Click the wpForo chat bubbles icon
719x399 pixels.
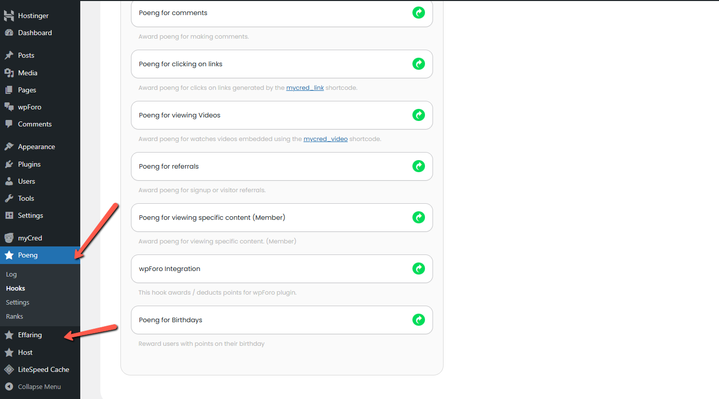[9, 107]
